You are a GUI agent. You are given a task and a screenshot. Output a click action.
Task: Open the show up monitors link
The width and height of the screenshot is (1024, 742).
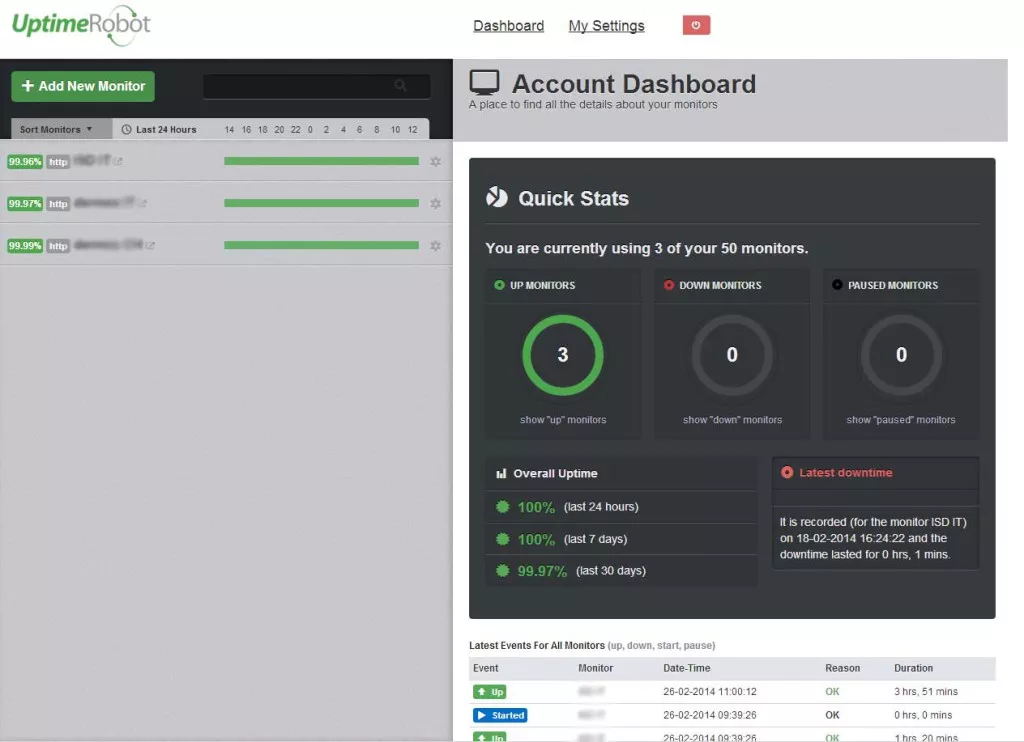point(562,419)
